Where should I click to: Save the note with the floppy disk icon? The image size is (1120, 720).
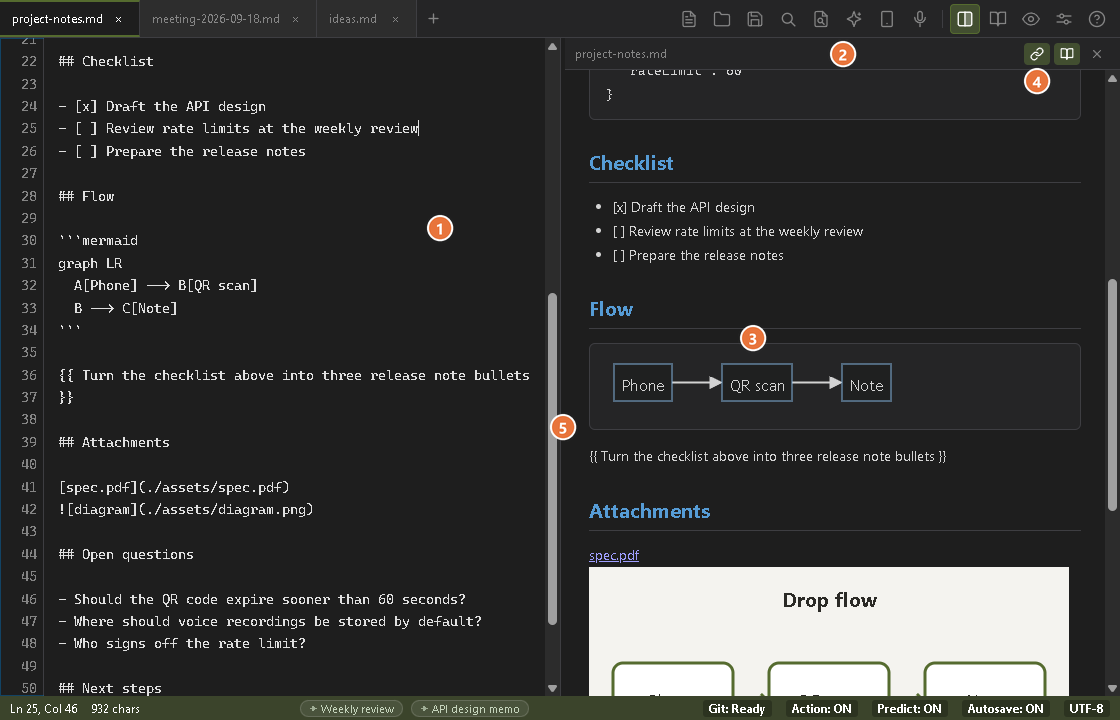(x=755, y=19)
